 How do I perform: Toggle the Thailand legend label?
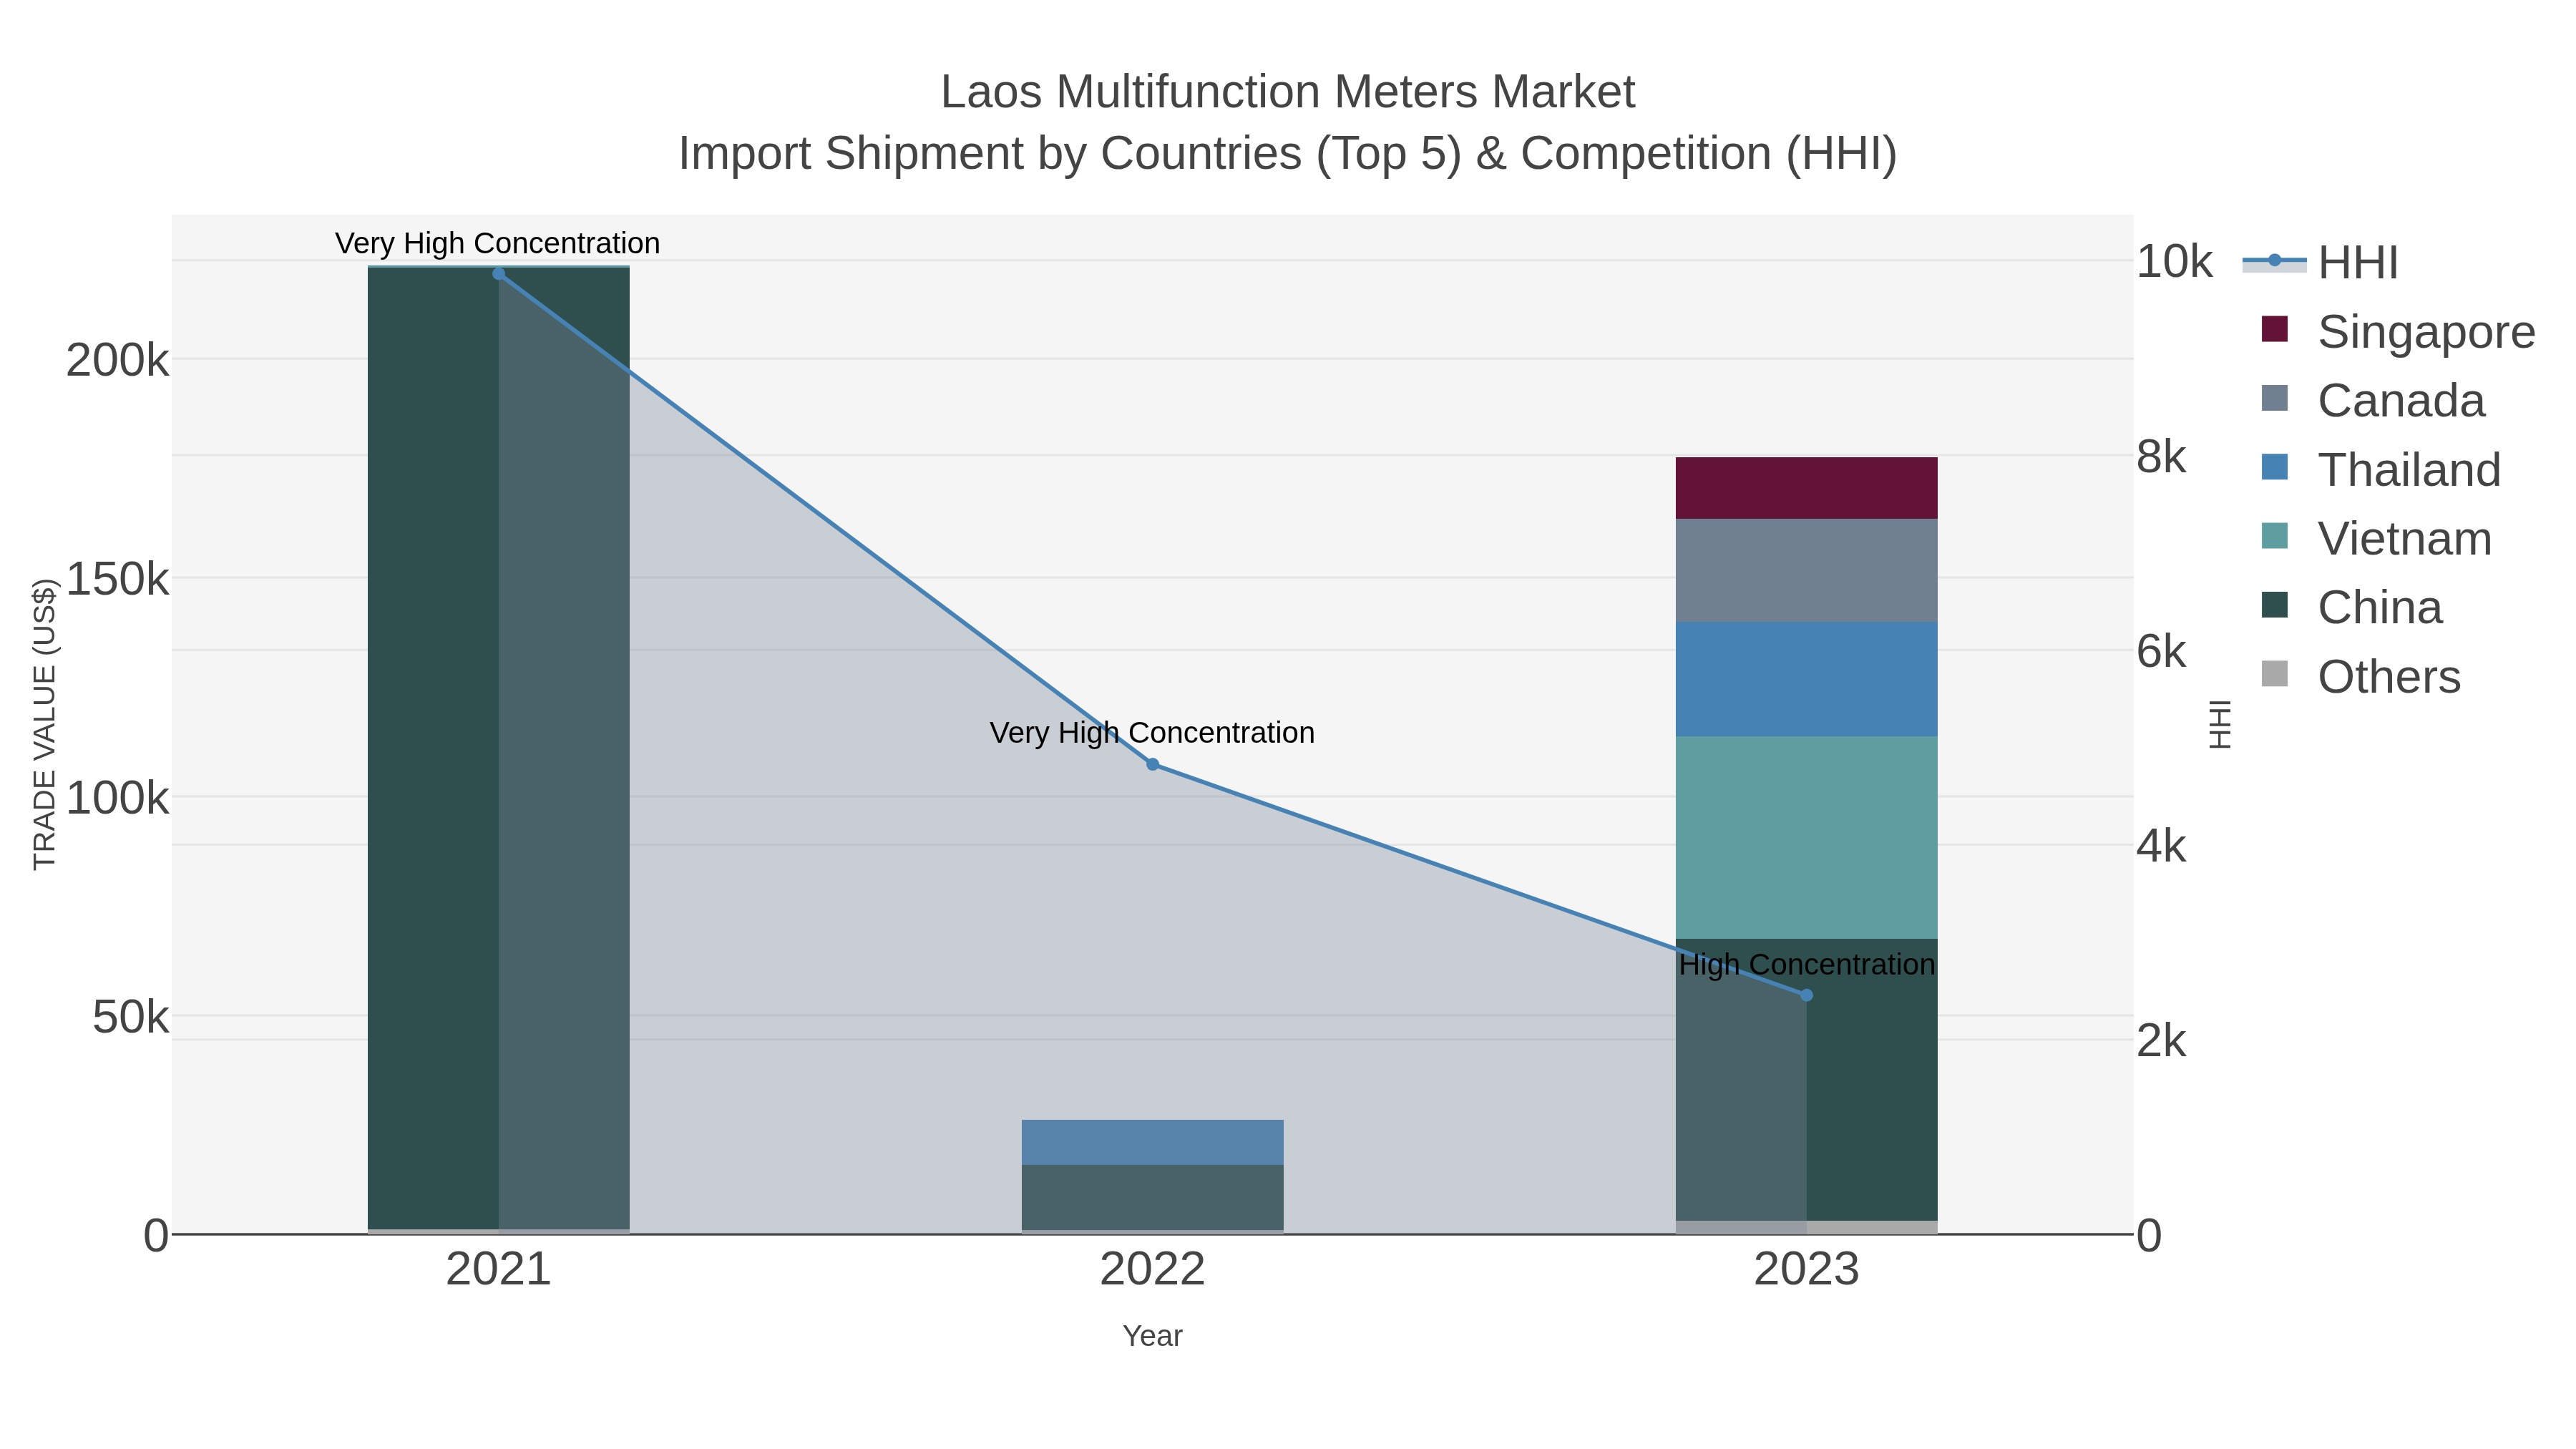click(2409, 469)
